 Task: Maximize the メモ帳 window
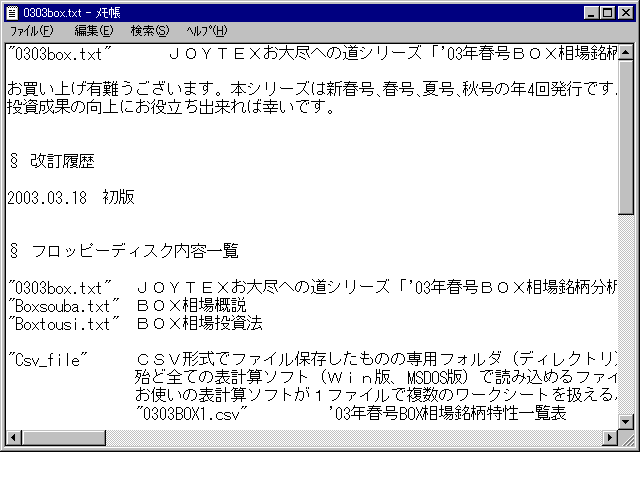(607, 13)
